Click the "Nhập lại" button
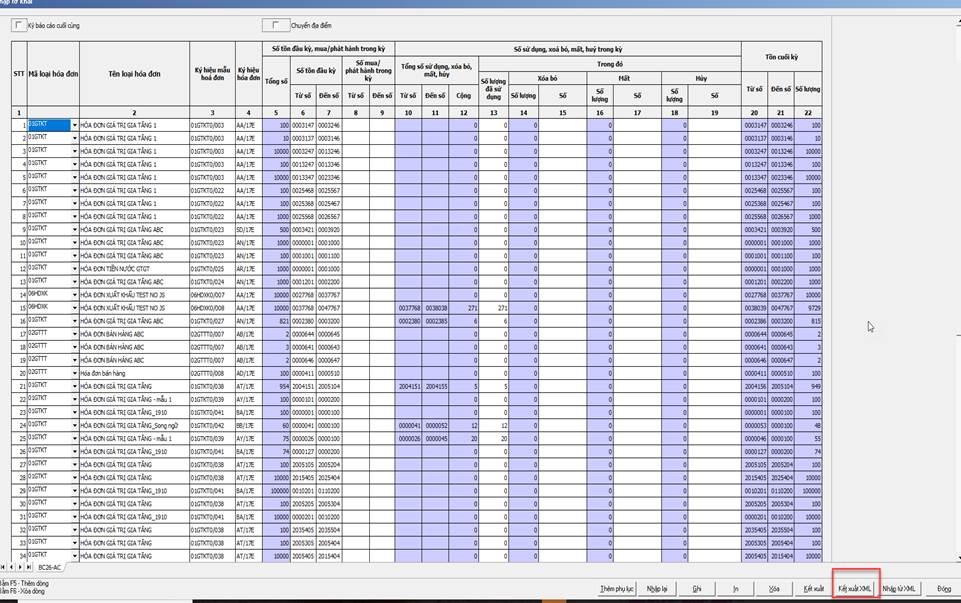The height and width of the screenshot is (603, 961). 657,588
